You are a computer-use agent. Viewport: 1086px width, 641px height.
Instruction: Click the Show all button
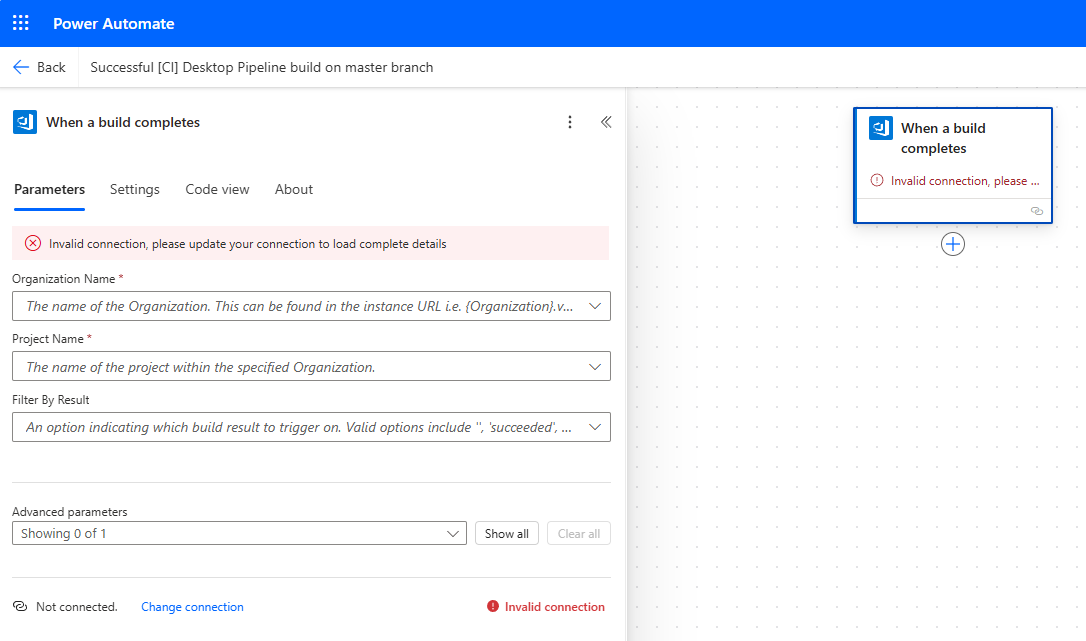507,533
